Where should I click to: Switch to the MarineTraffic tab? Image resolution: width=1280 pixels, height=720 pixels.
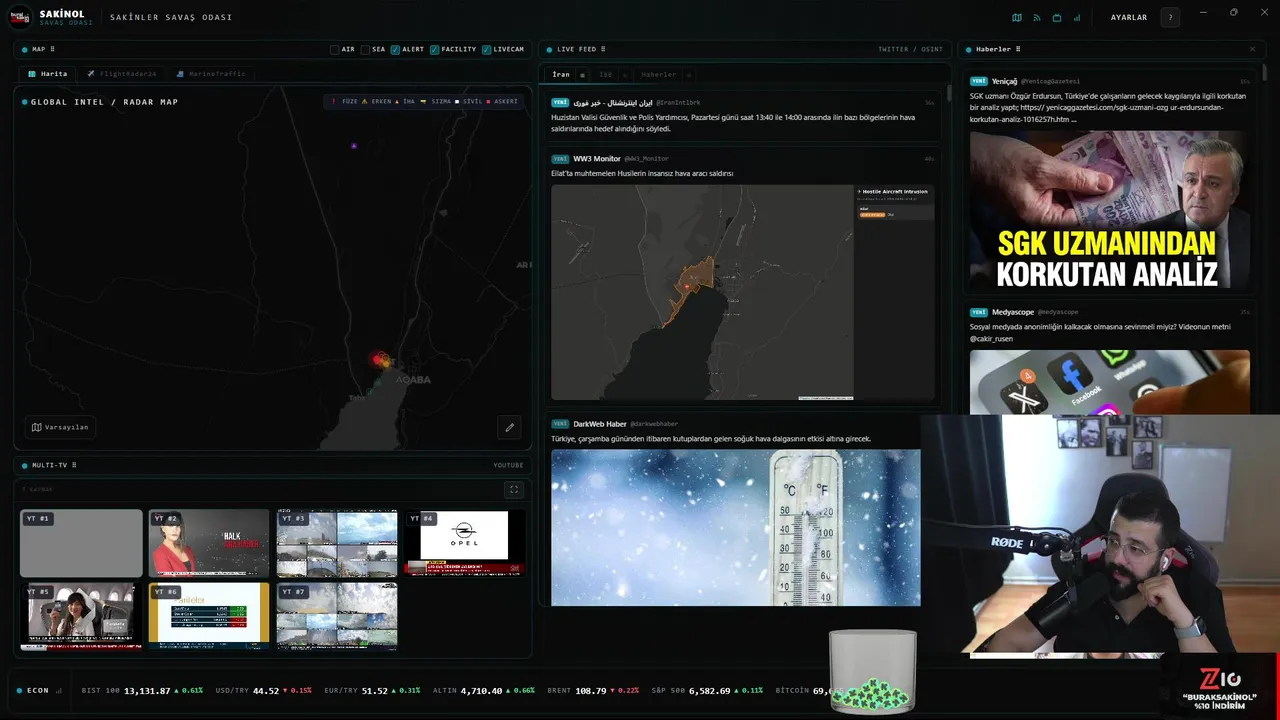tap(210, 74)
